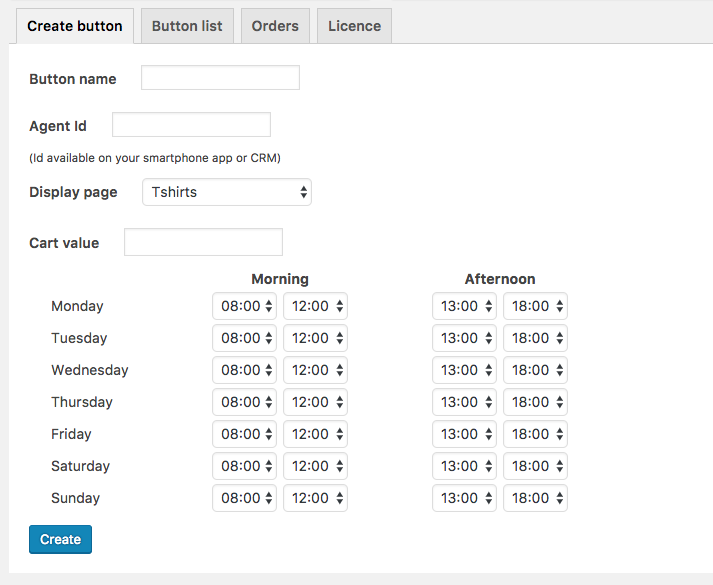Screen dimensions: 713x585
Task: Open Wednesday morning start time 08:00 dropdown
Action: coord(245,370)
